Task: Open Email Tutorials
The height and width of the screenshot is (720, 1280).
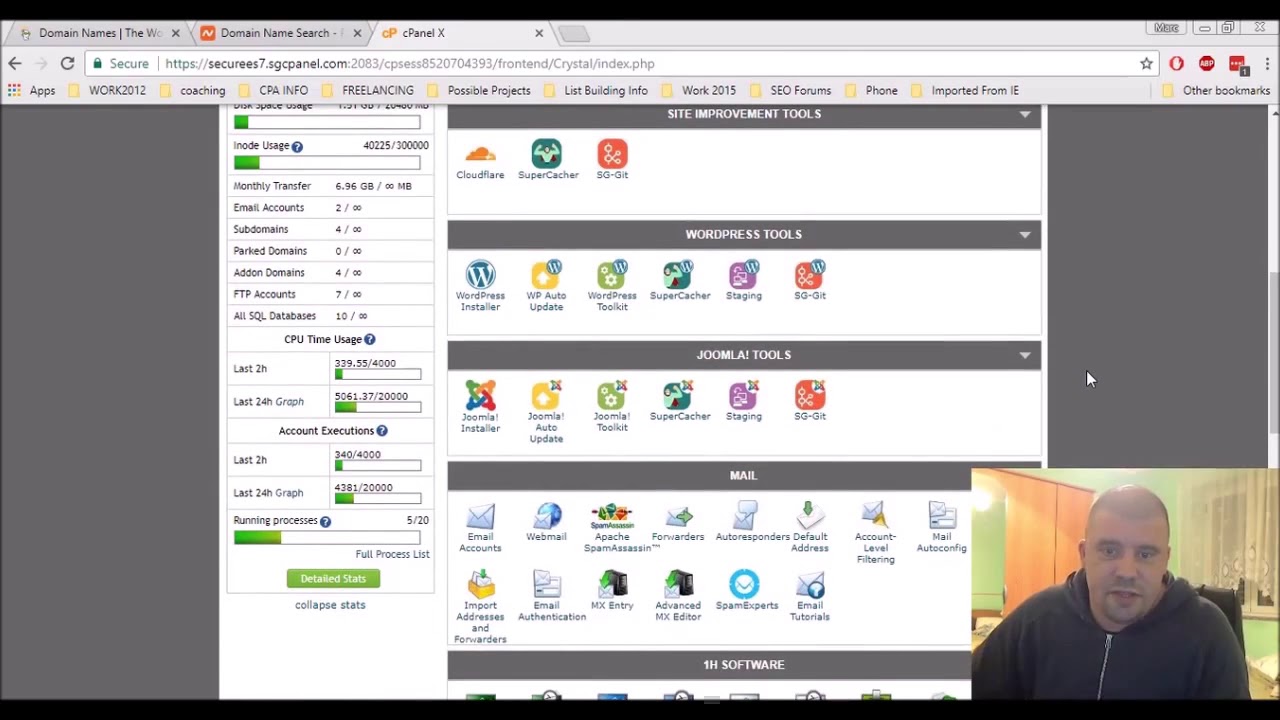Action: pos(810,597)
